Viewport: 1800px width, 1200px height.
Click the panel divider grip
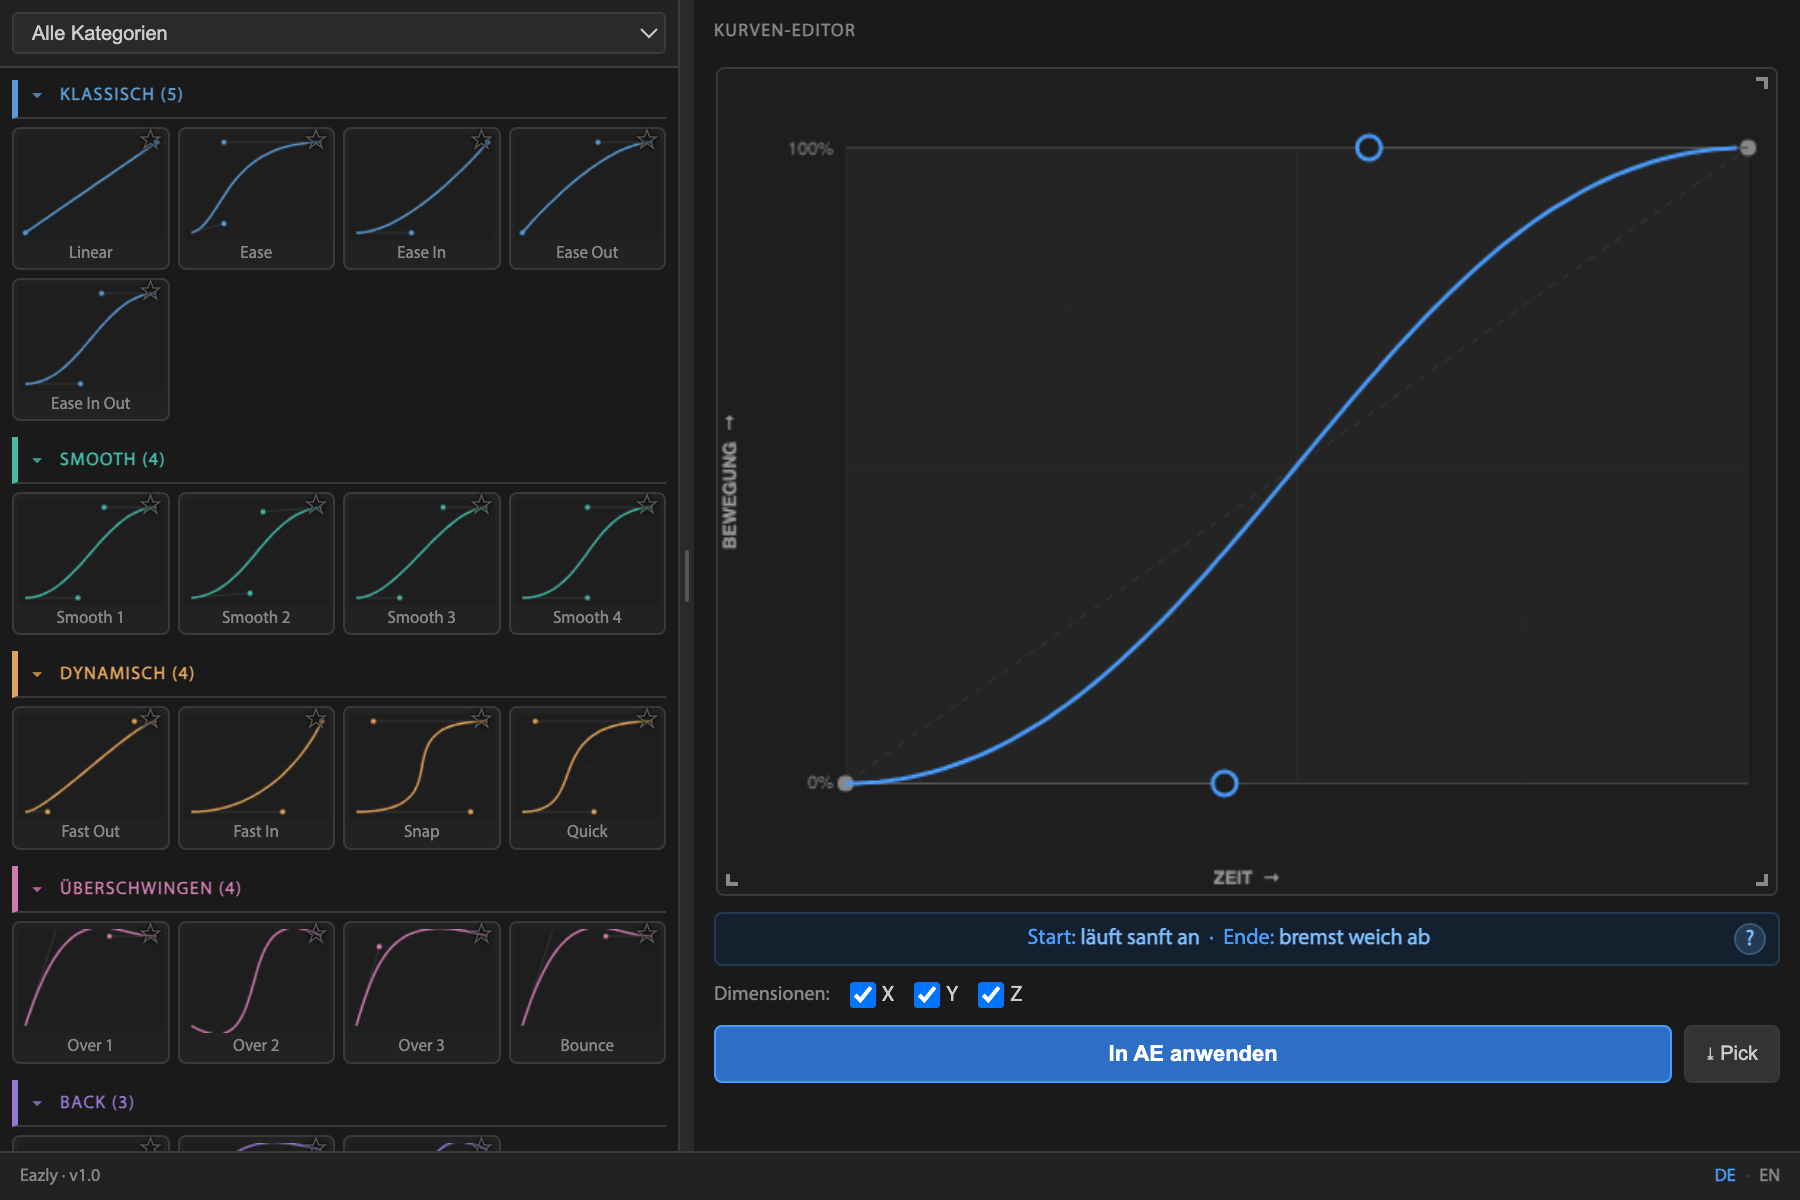point(686,575)
